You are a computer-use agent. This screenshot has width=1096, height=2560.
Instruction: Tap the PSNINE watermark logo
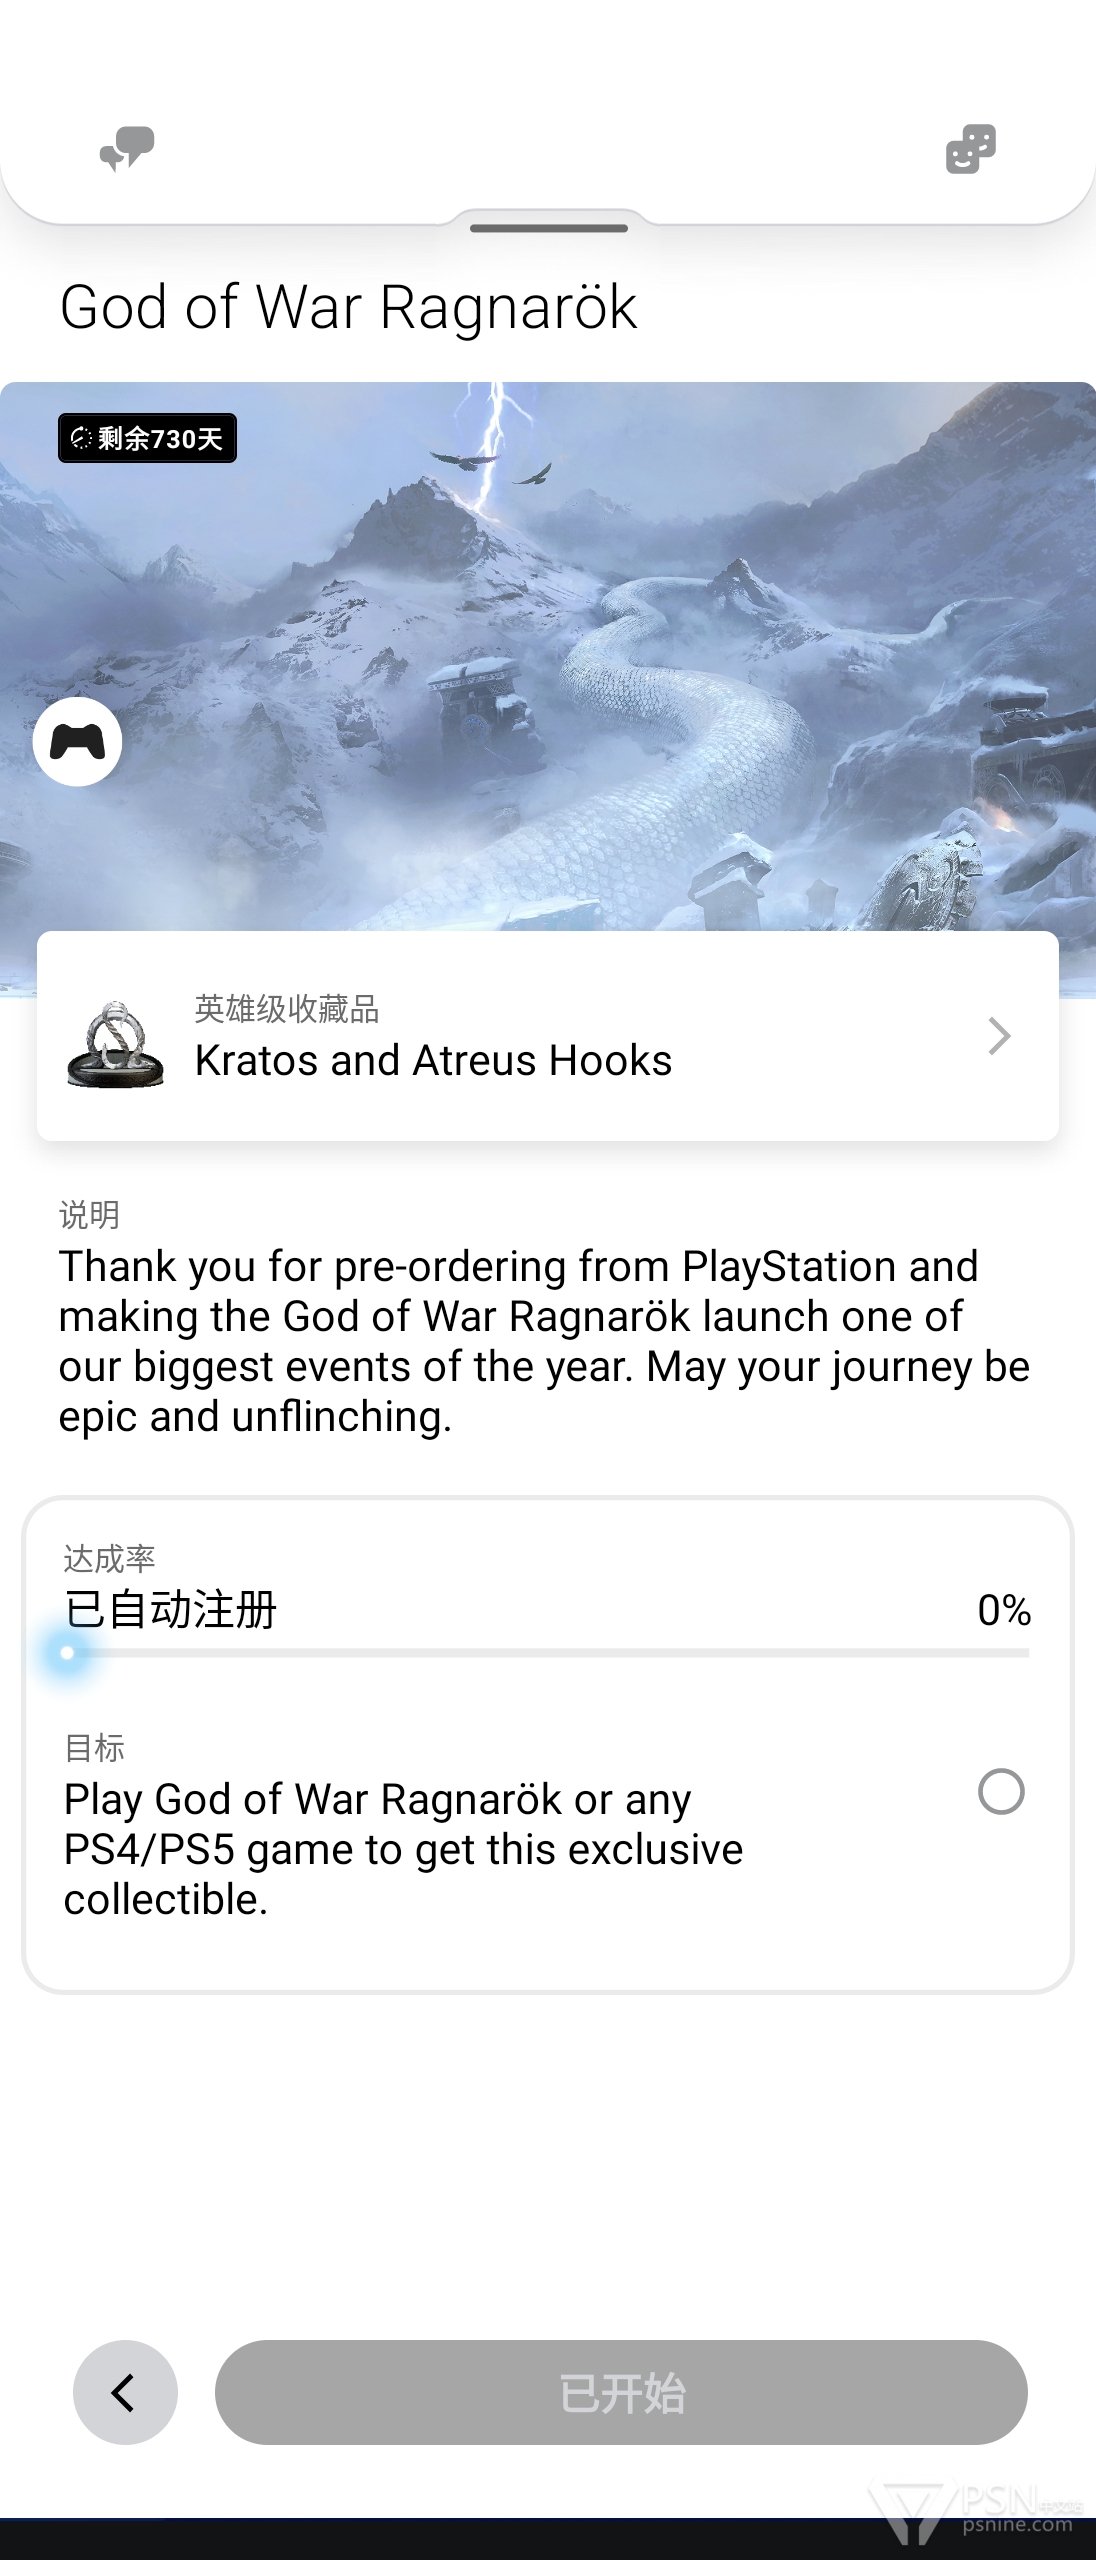click(x=976, y=2514)
